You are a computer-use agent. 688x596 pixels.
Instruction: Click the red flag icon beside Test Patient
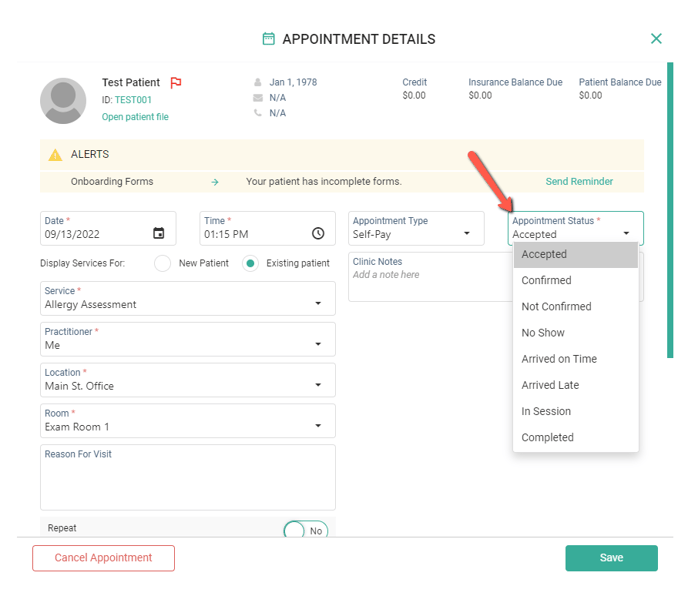click(176, 83)
